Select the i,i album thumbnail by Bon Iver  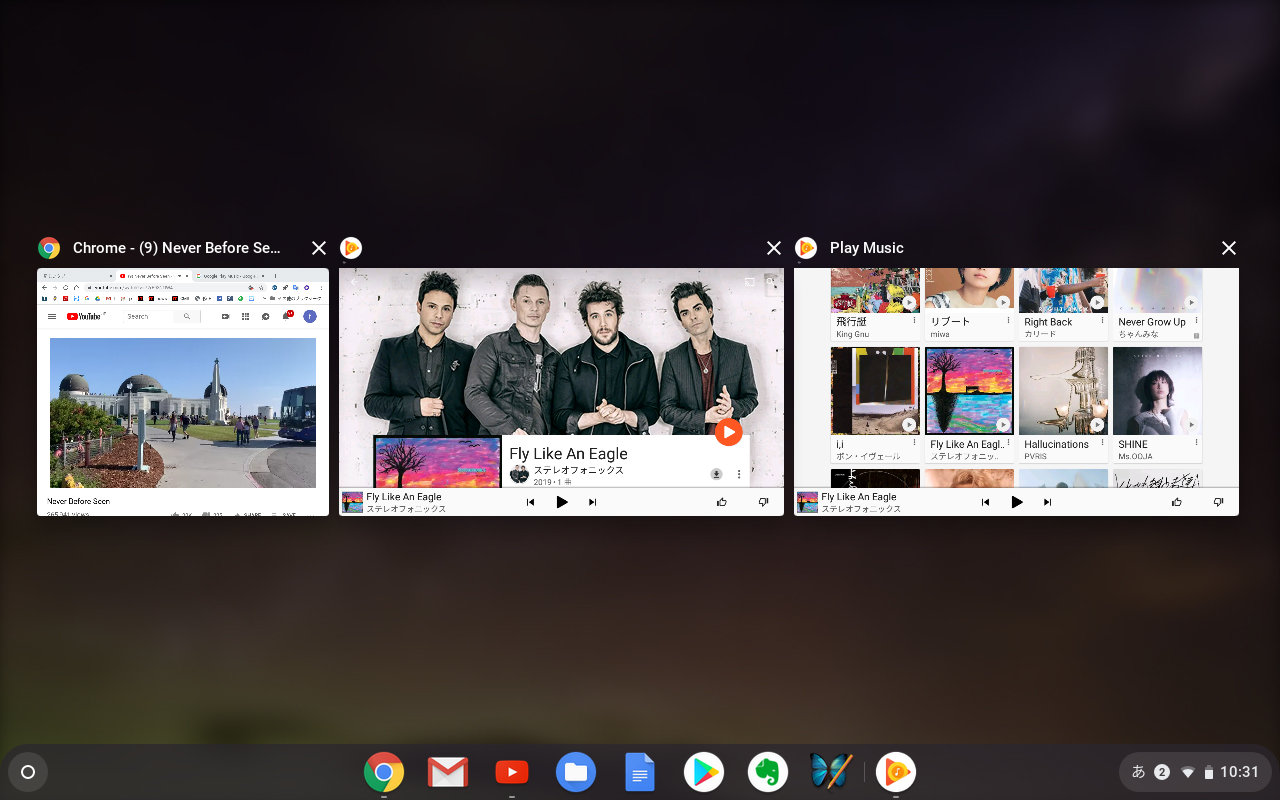pyautogui.click(x=875, y=391)
